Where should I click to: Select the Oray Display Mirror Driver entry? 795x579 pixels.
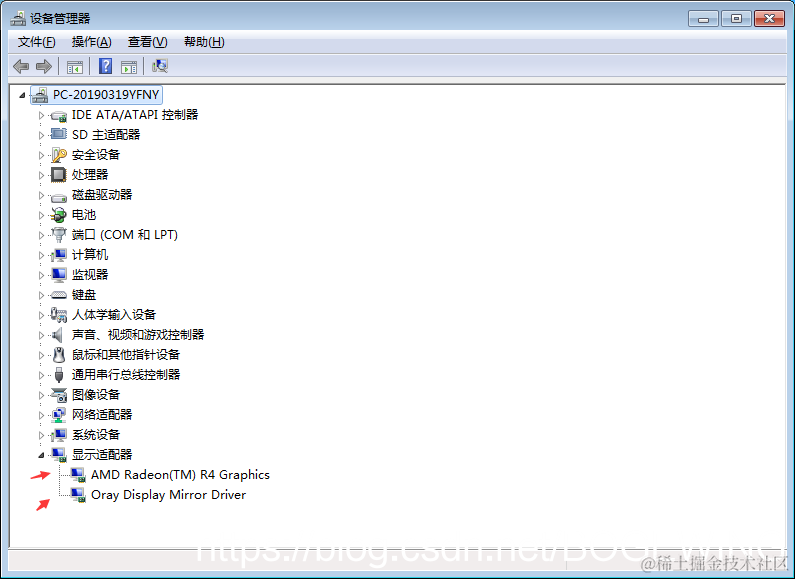[168, 495]
